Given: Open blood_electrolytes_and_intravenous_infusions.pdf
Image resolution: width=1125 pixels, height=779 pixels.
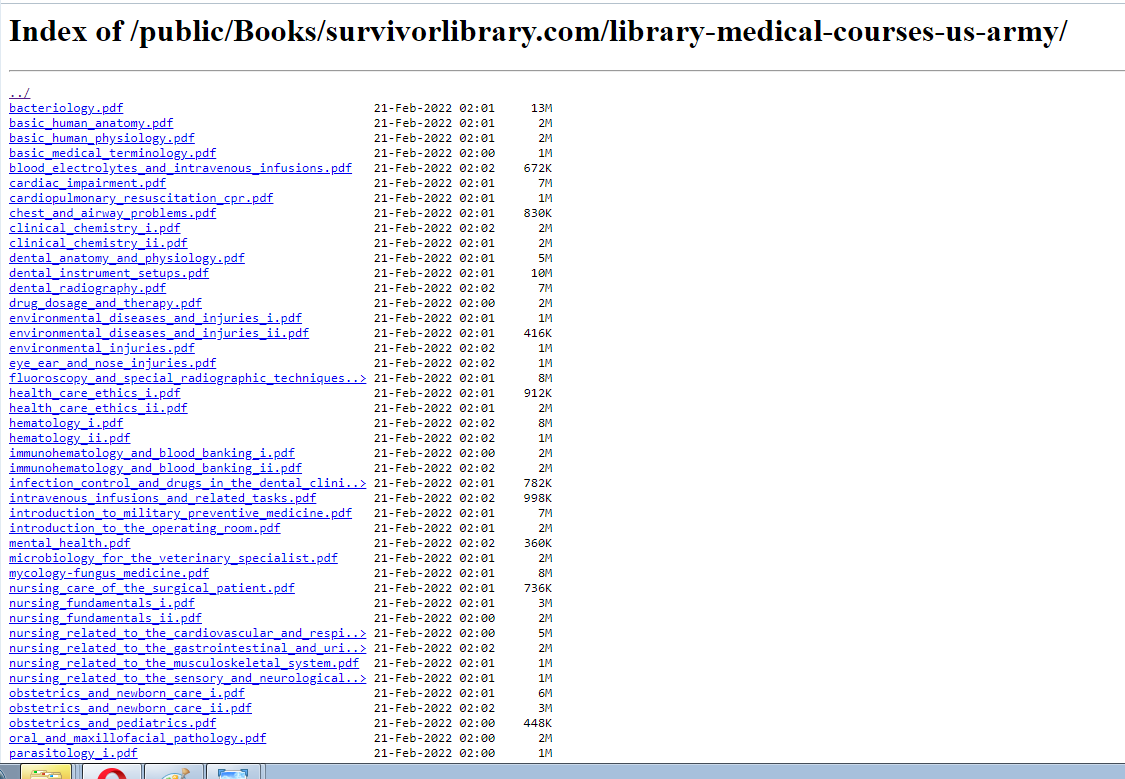Looking at the screenshot, I should tap(181, 169).
